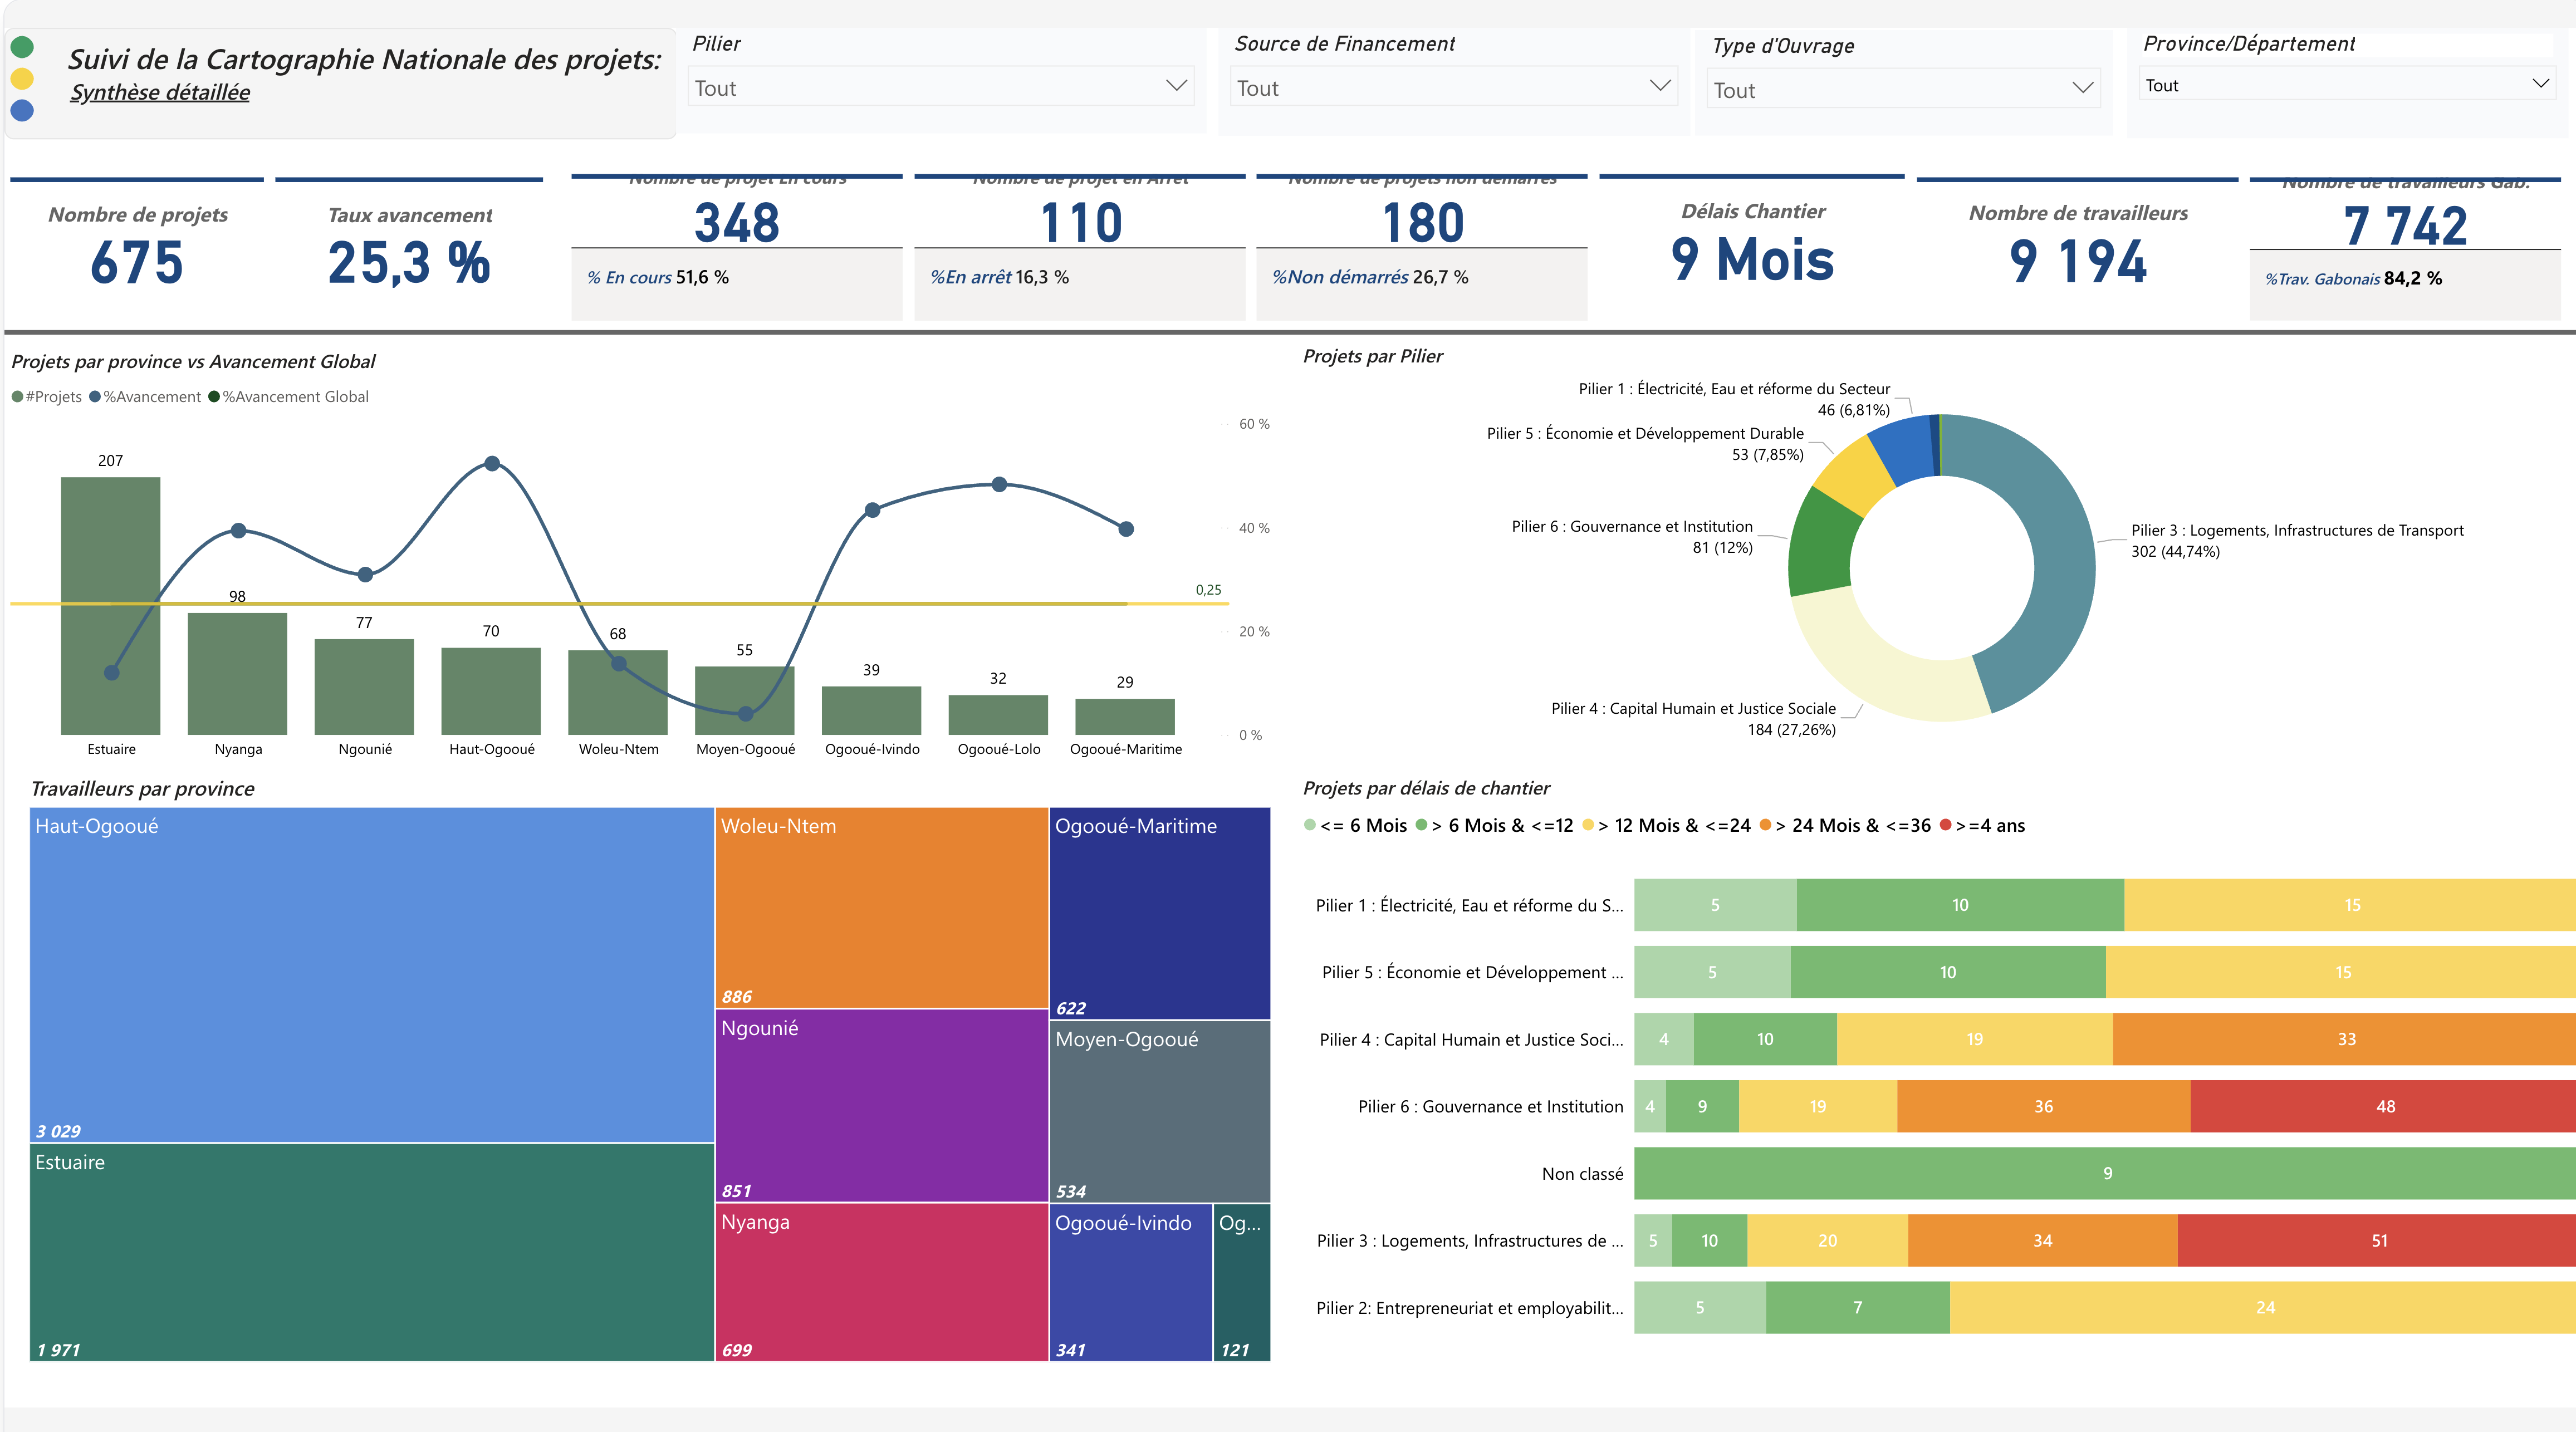
Task: Click the yellow circle beside the title
Action: pos(22,79)
